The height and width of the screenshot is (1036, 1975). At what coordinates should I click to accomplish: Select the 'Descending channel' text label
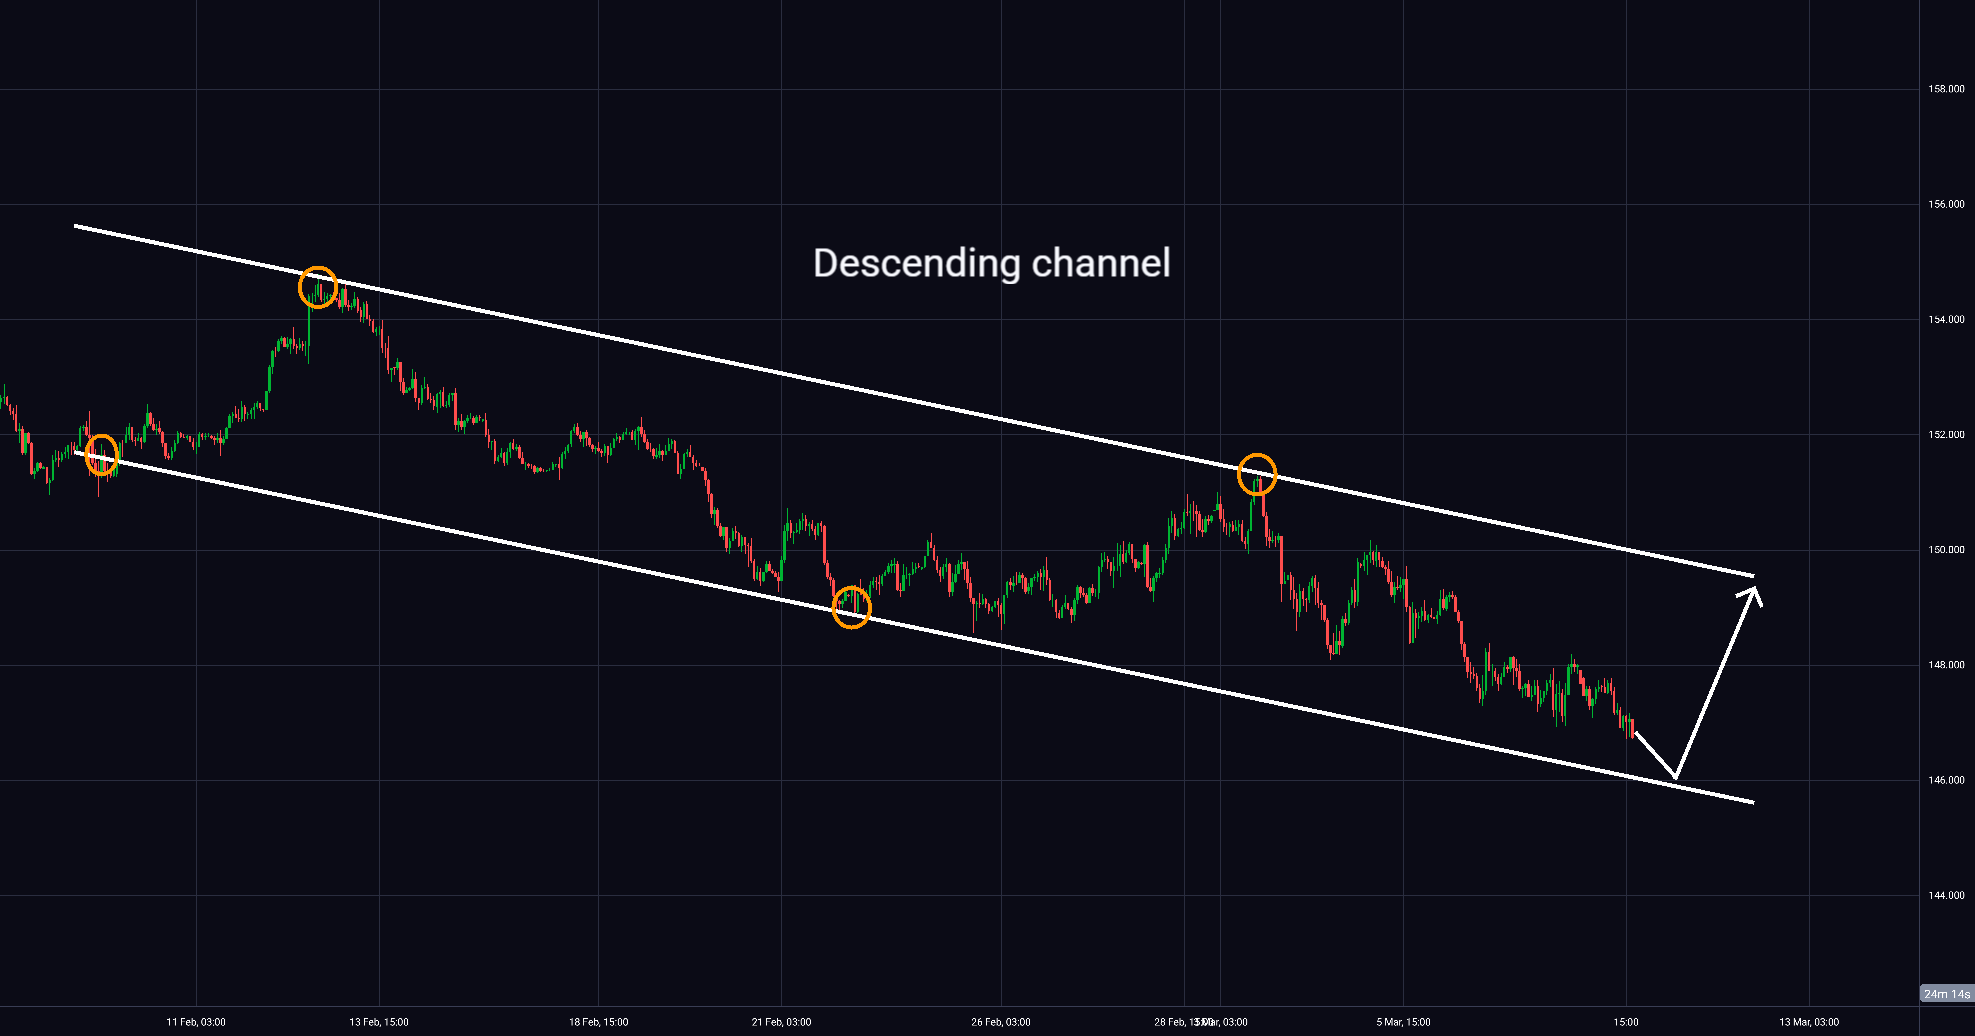point(991,263)
